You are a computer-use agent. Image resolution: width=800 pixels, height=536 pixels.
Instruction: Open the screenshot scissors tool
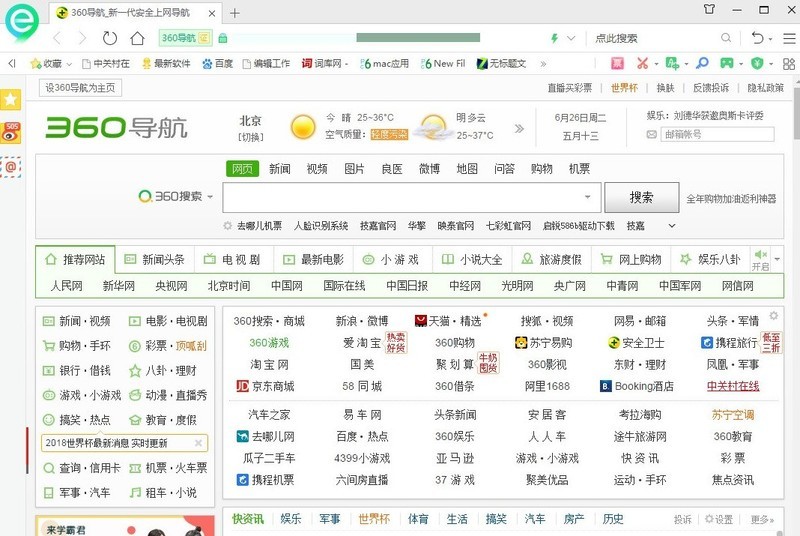pyautogui.click(x=642, y=63)
